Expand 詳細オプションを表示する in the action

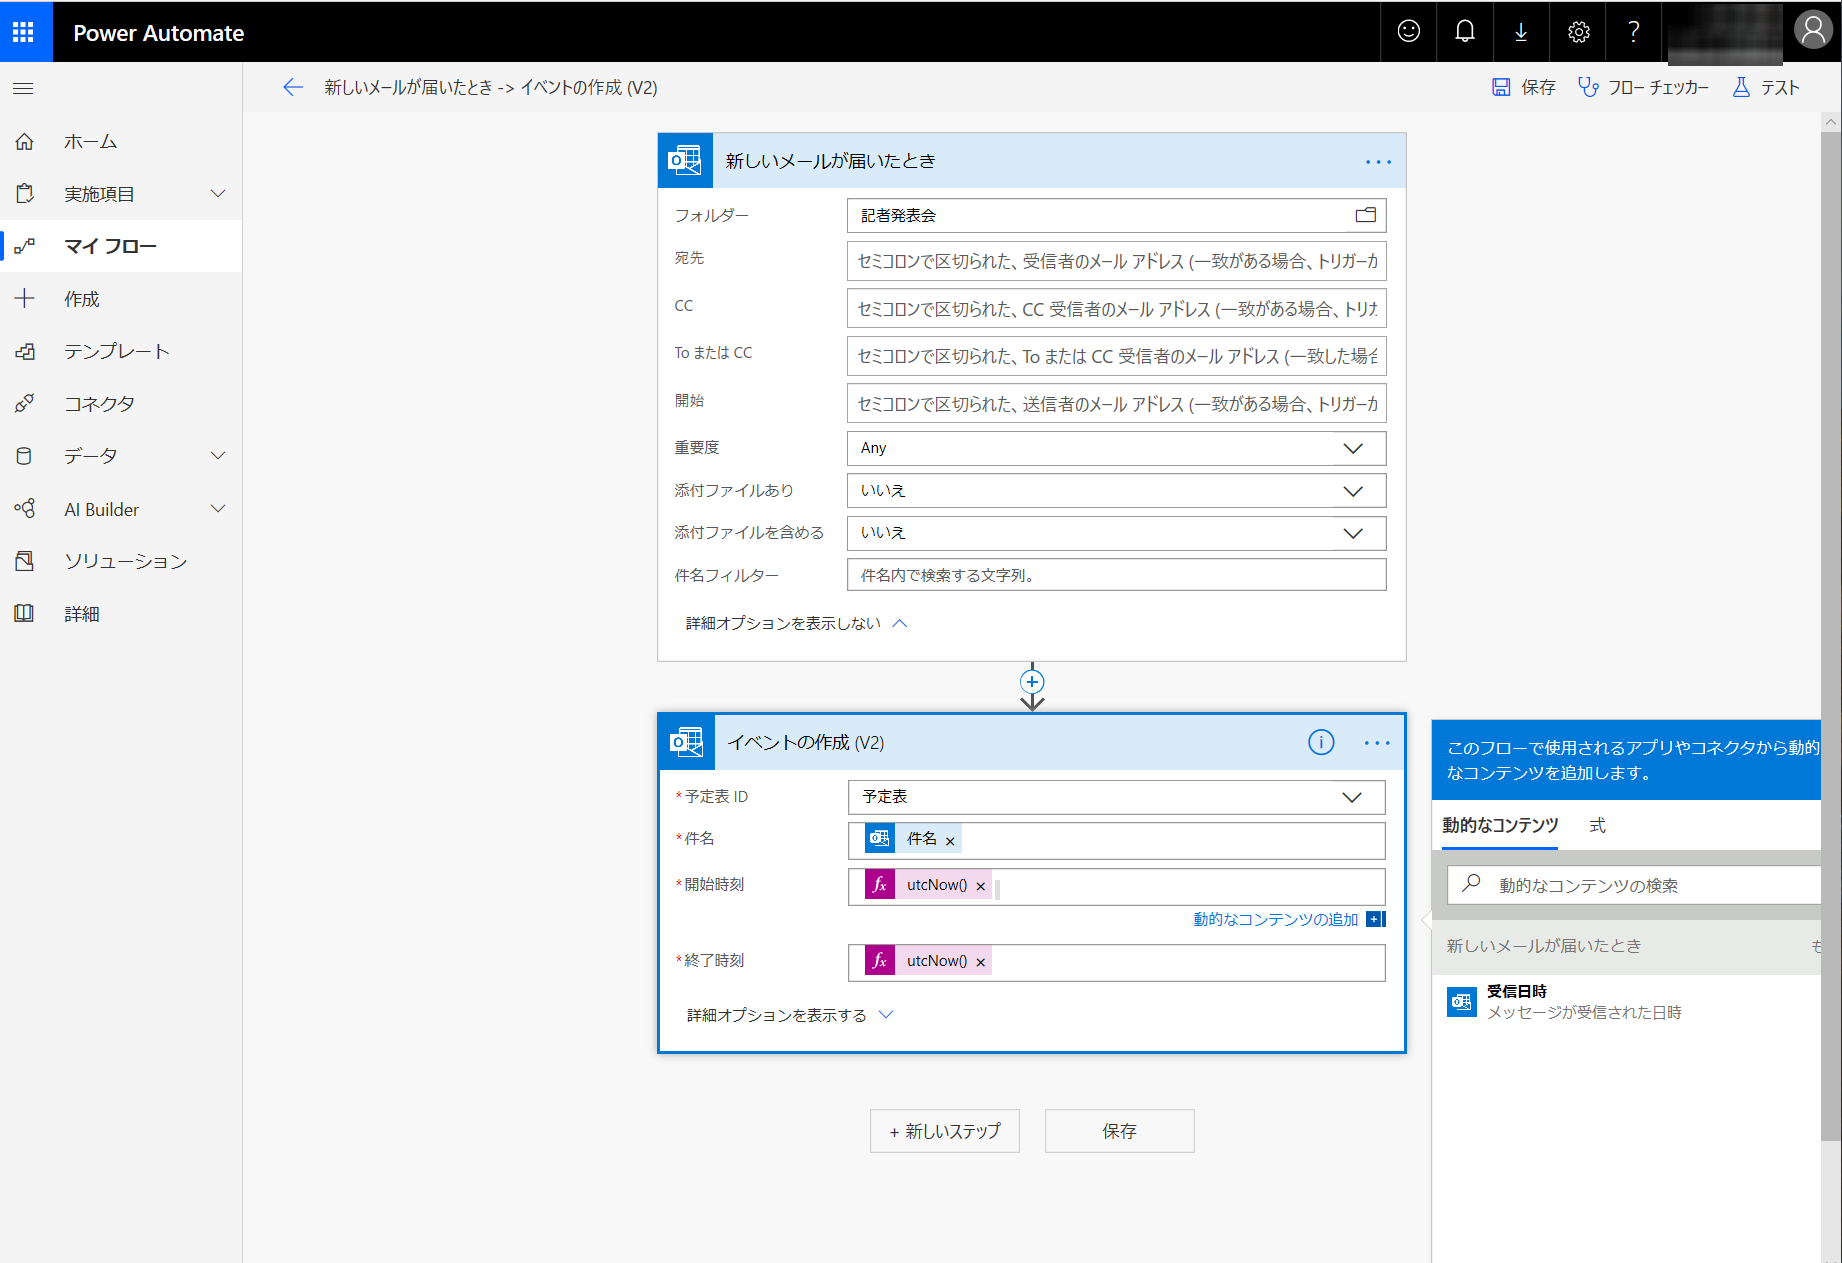(x=790, y=1015)
